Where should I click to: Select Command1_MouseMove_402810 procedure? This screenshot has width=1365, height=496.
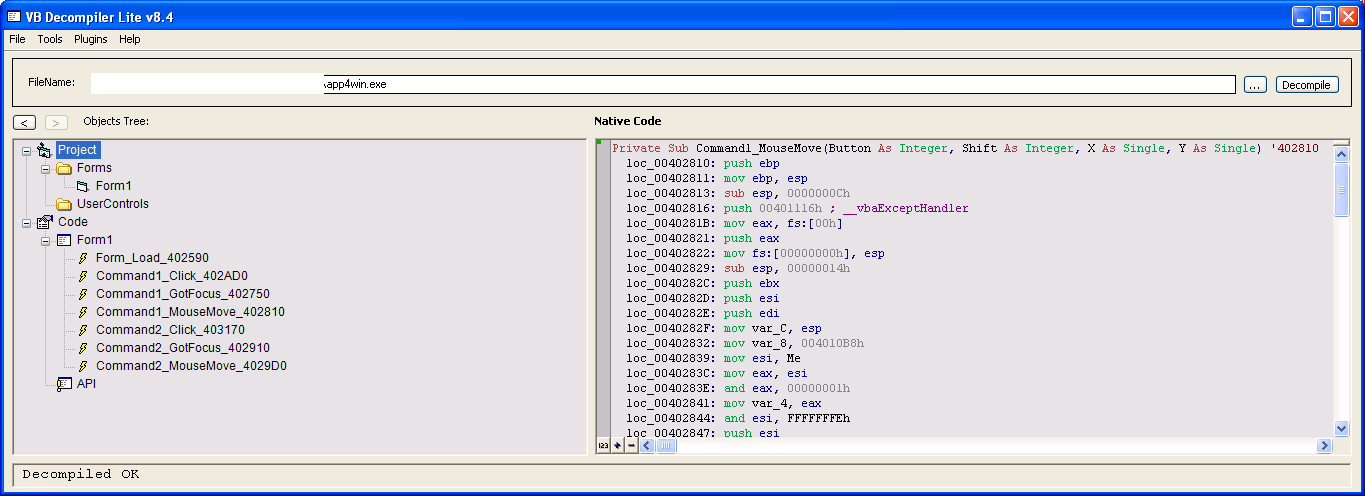point(190,312)
